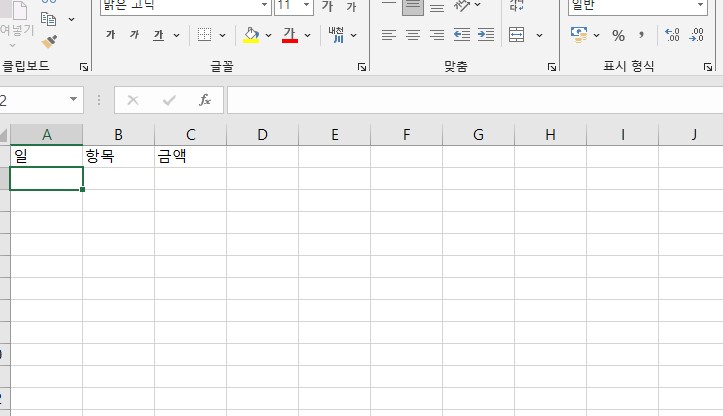Expand the borders dropdown arrow
723x416 pixels.
(222, 35)
